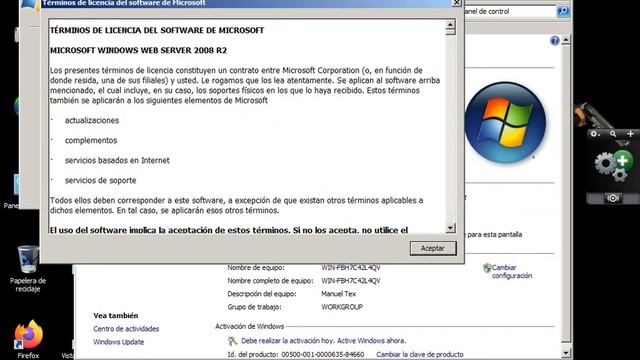Select the MICROSOFT WINDOWS WEB SERVER 2008 R2 heading
The image size is (640, 360).
[138, 51]
